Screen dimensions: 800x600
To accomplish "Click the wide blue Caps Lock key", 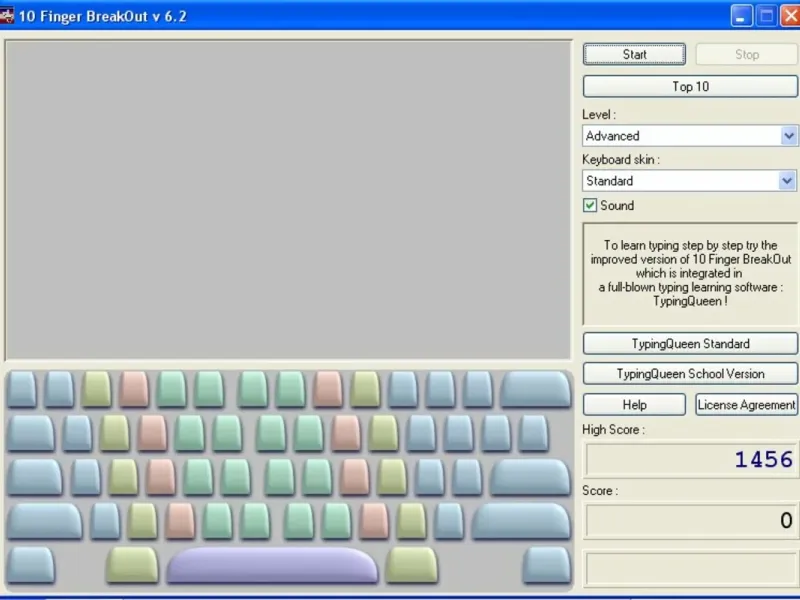I will [x=35, y=478].
